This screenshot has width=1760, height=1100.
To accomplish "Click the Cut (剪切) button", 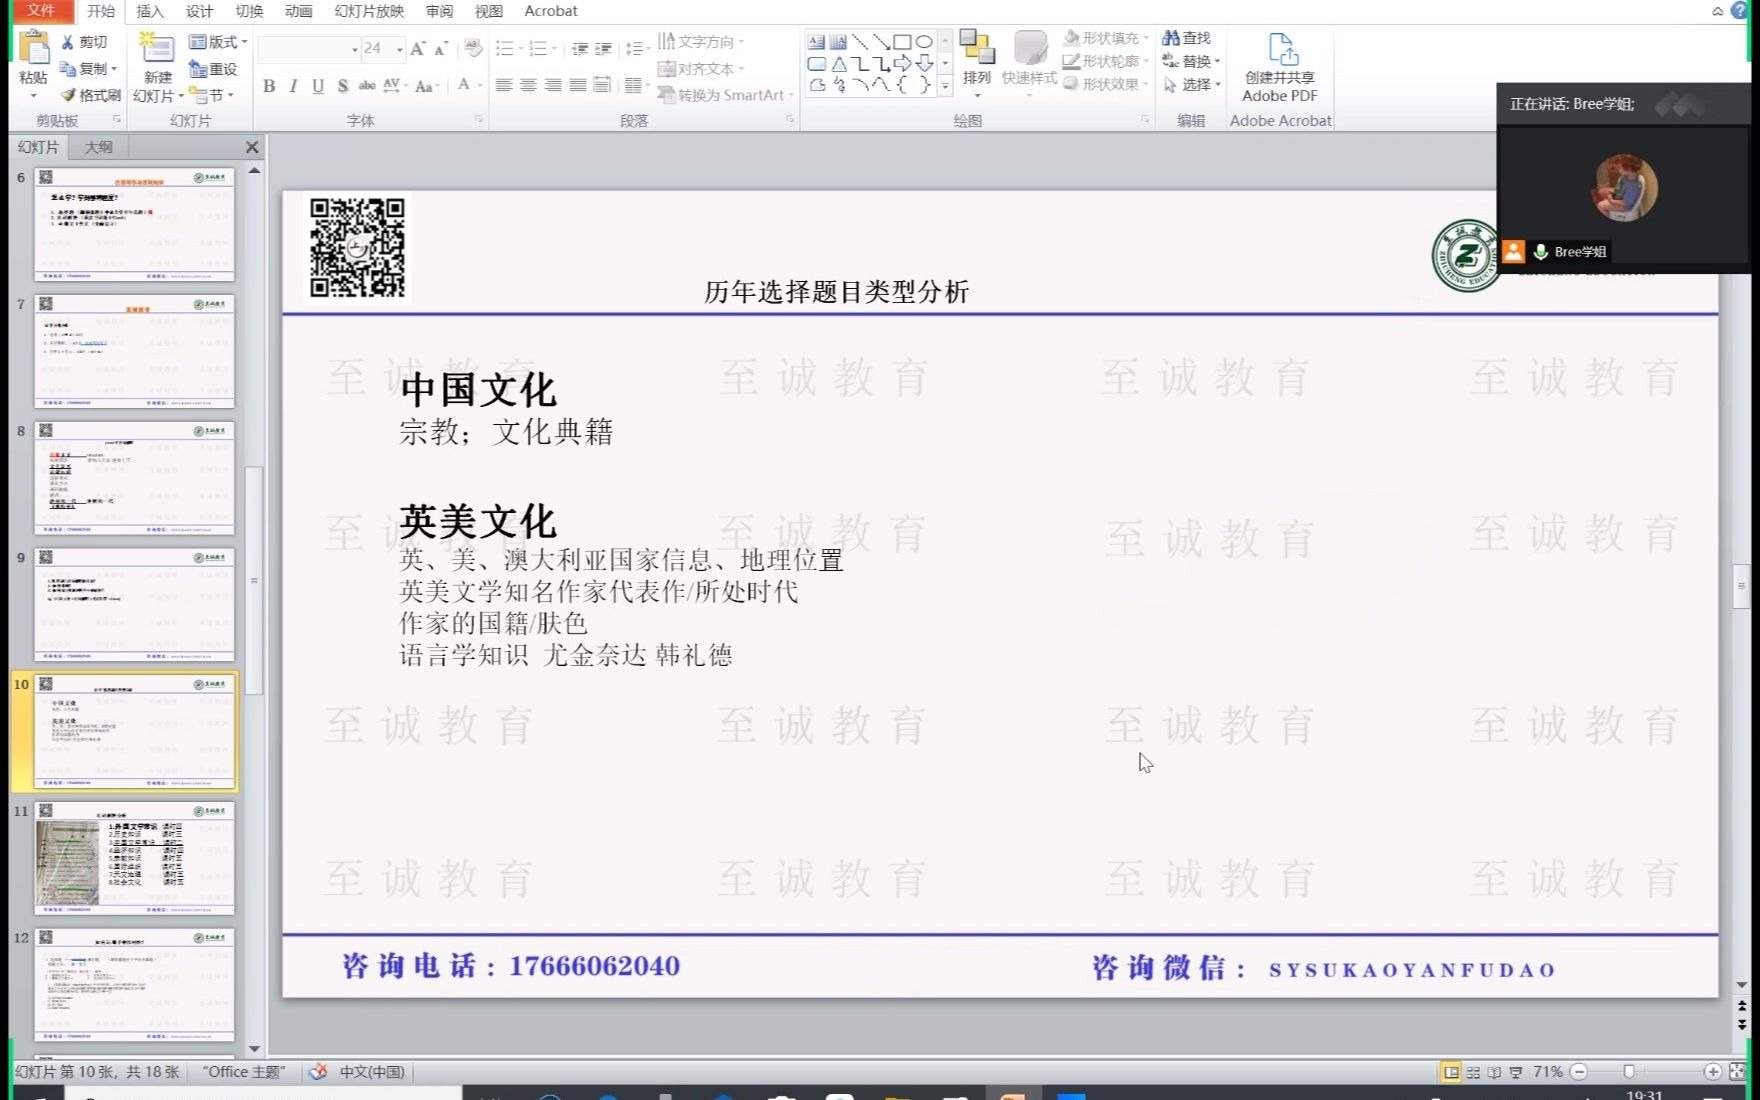I will (x=84, y=42).
